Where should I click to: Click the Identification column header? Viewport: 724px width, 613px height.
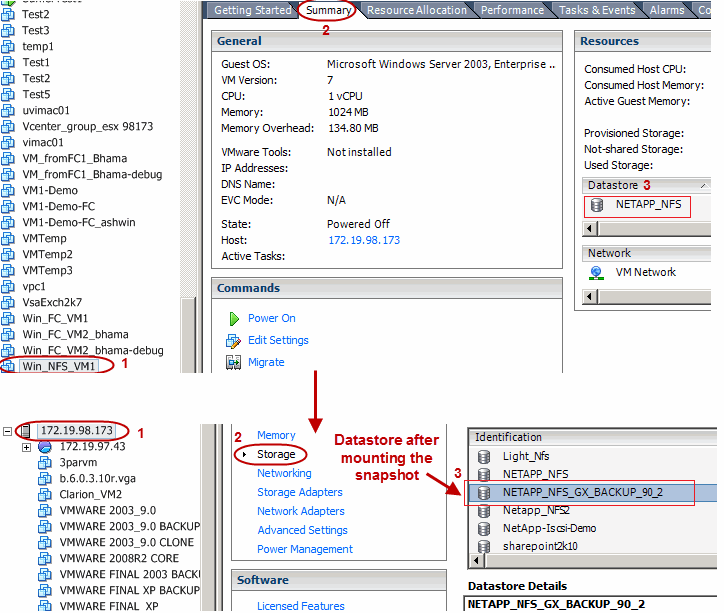point(593,437)
